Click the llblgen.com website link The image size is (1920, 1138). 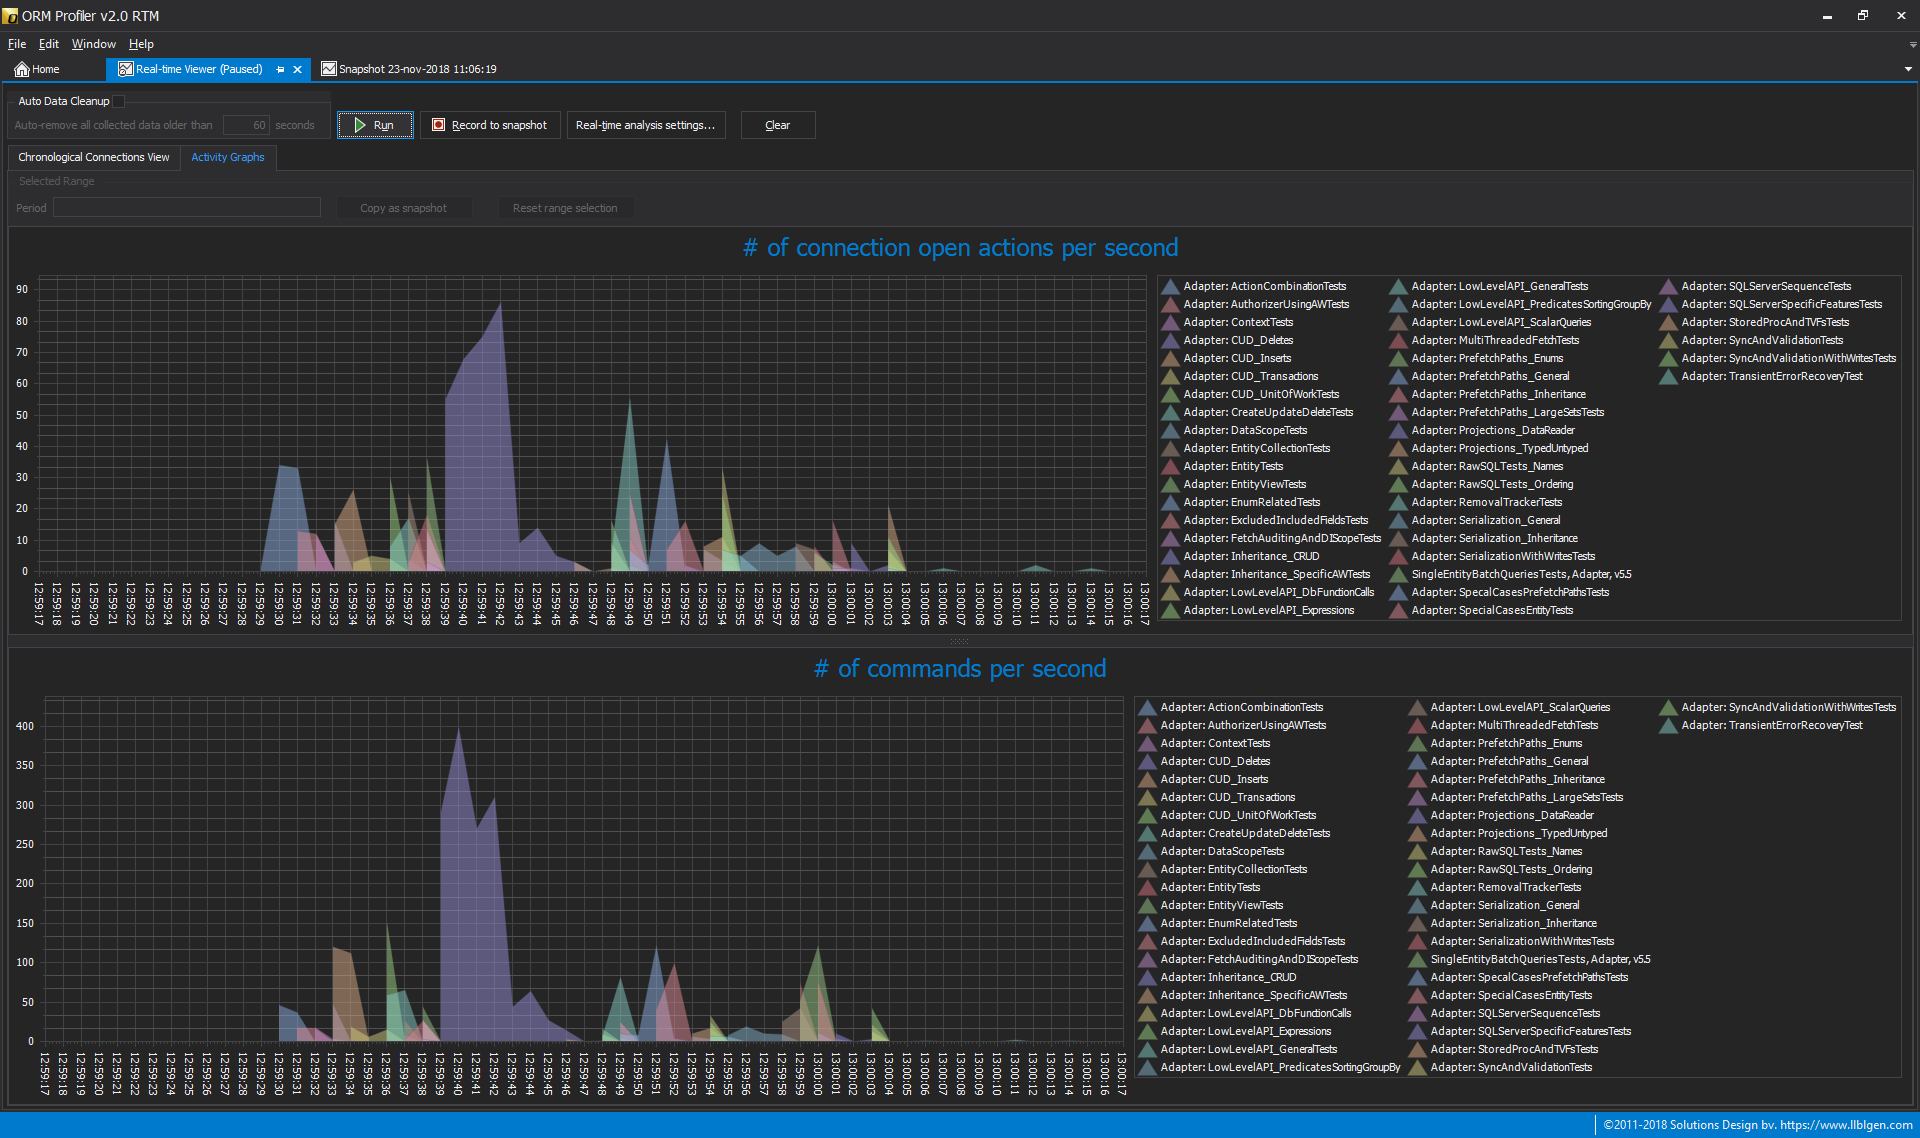(1846, 1125)
